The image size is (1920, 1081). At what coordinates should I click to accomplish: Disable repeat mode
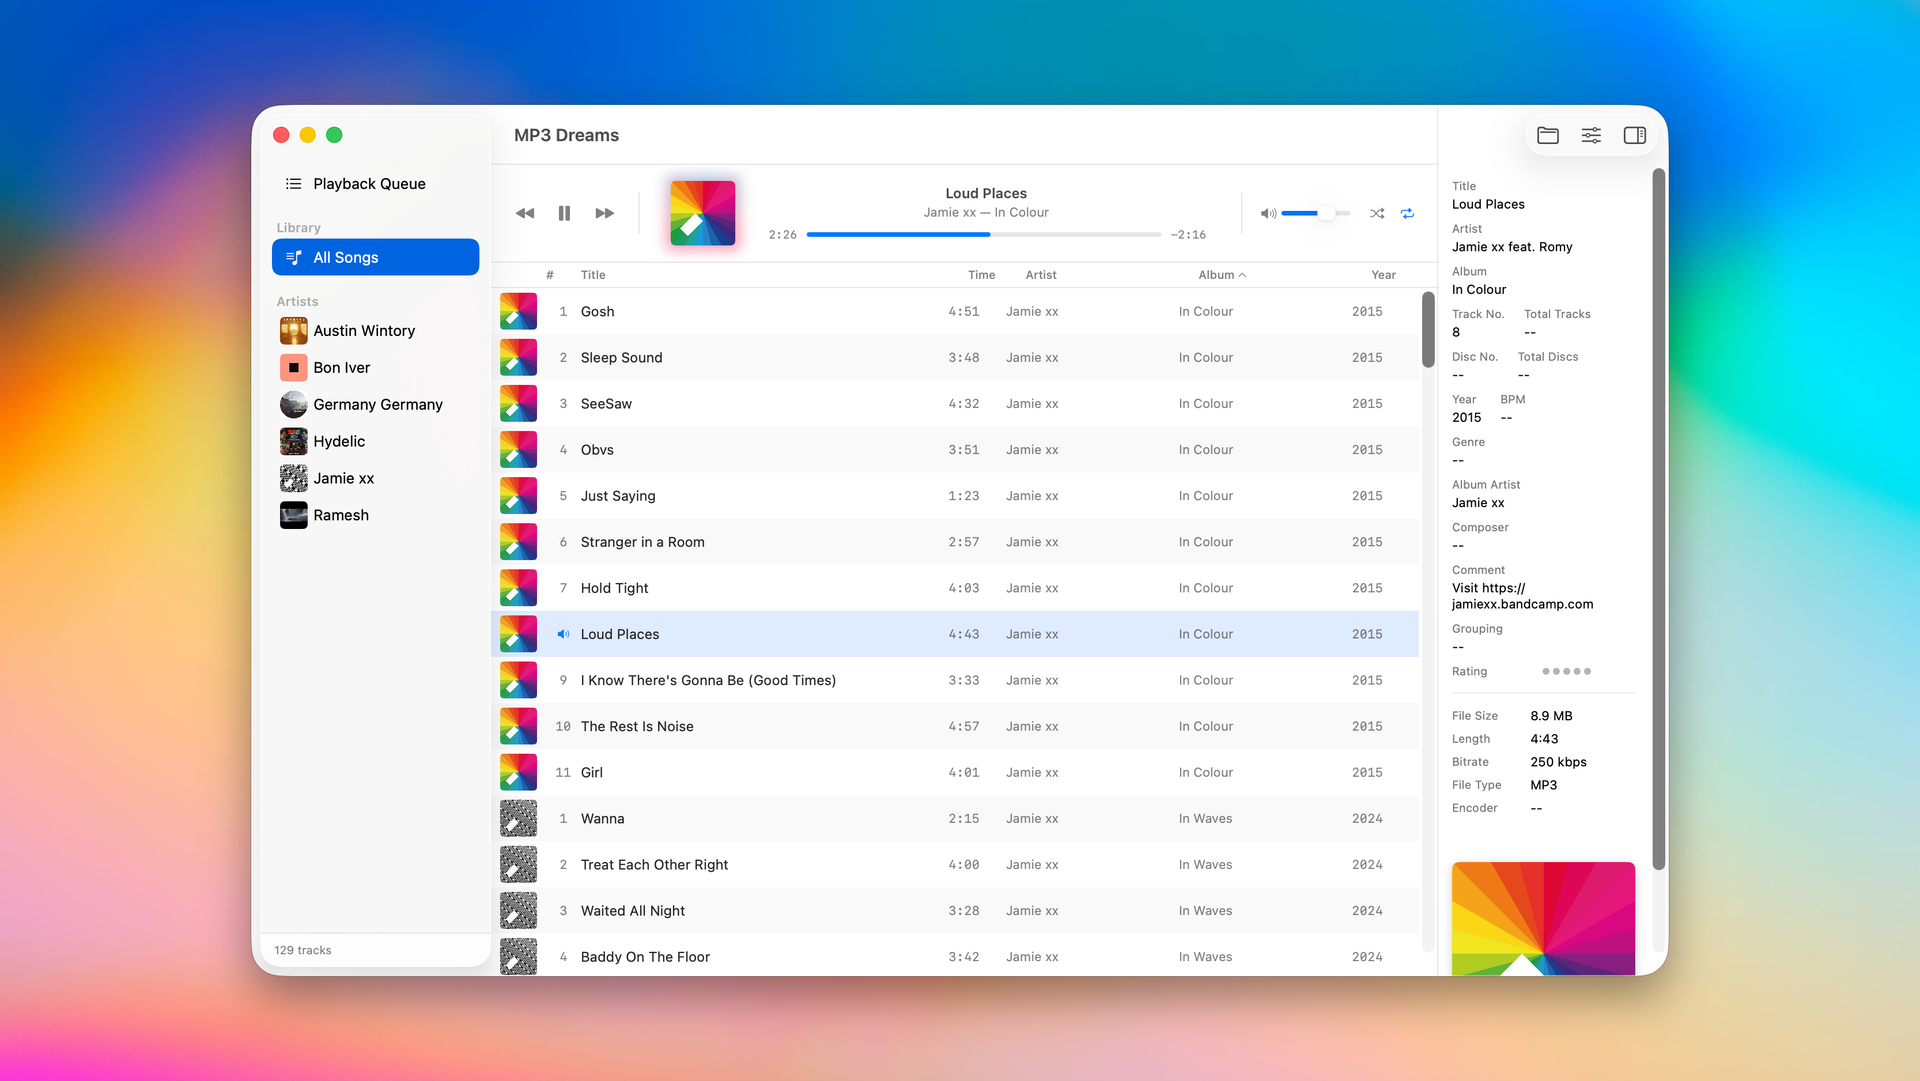tap(1408, 213)
